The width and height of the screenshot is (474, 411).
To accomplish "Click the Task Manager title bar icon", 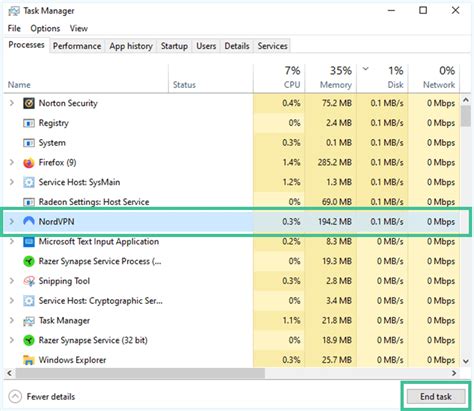I will (x=14, y=11).
